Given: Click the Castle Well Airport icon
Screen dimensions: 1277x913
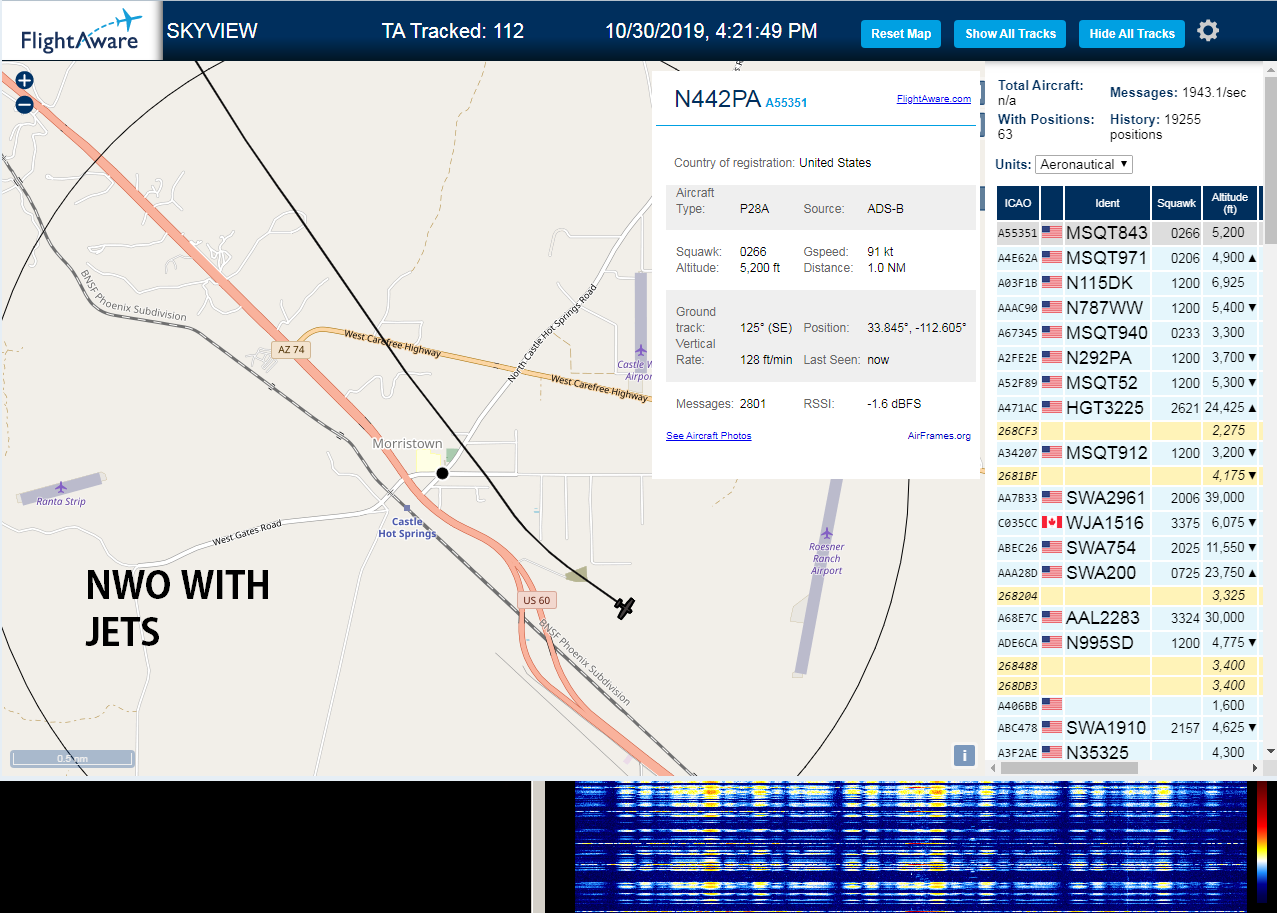Looking at the screenshot, I should [x=640, y=350].
